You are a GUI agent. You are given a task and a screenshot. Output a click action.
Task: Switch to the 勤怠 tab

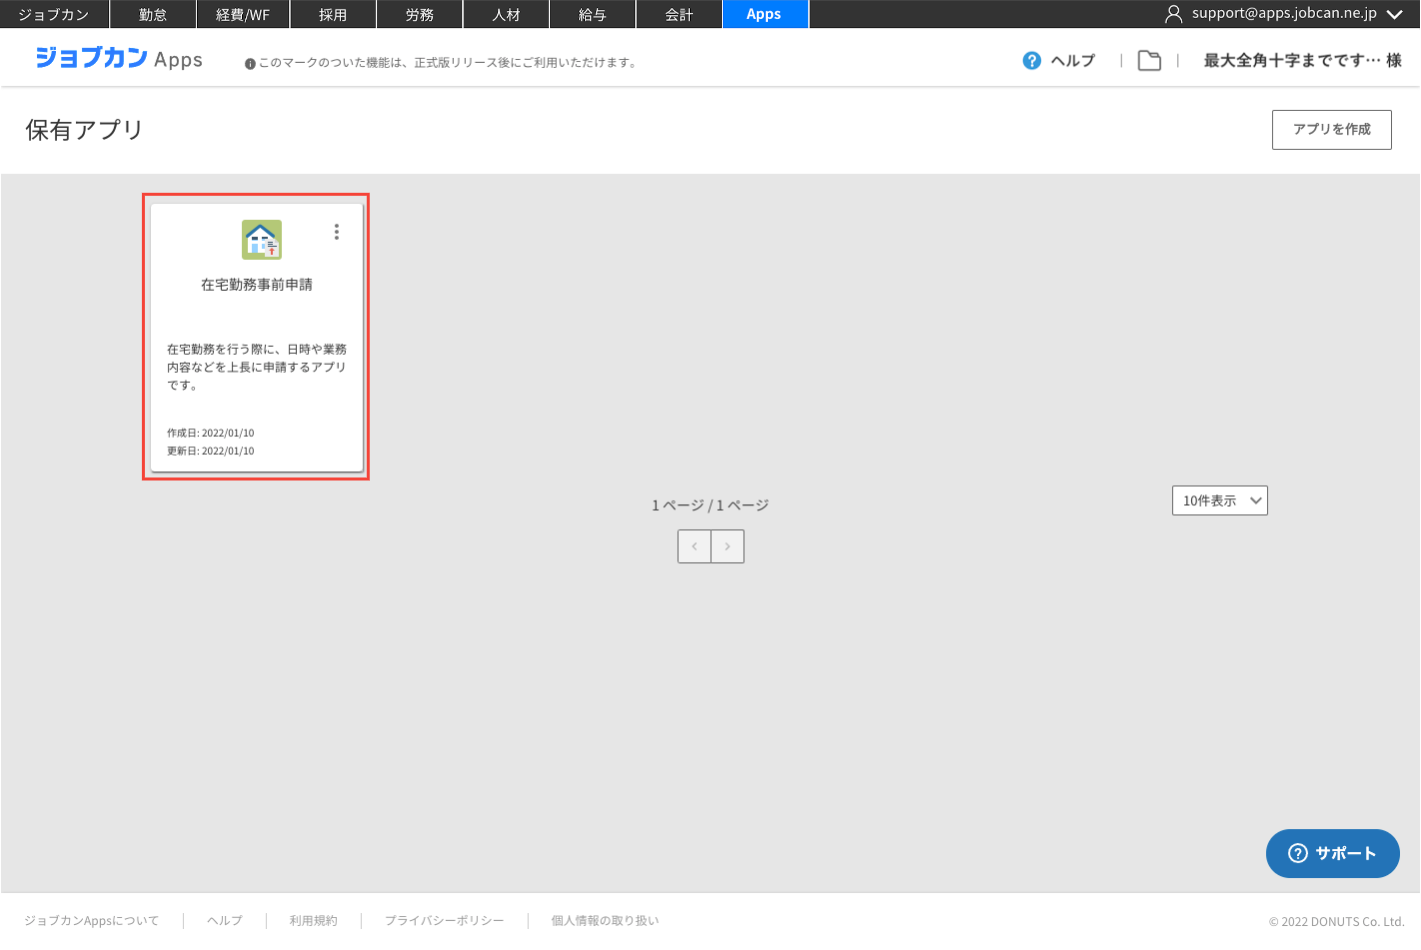point(153,14)
